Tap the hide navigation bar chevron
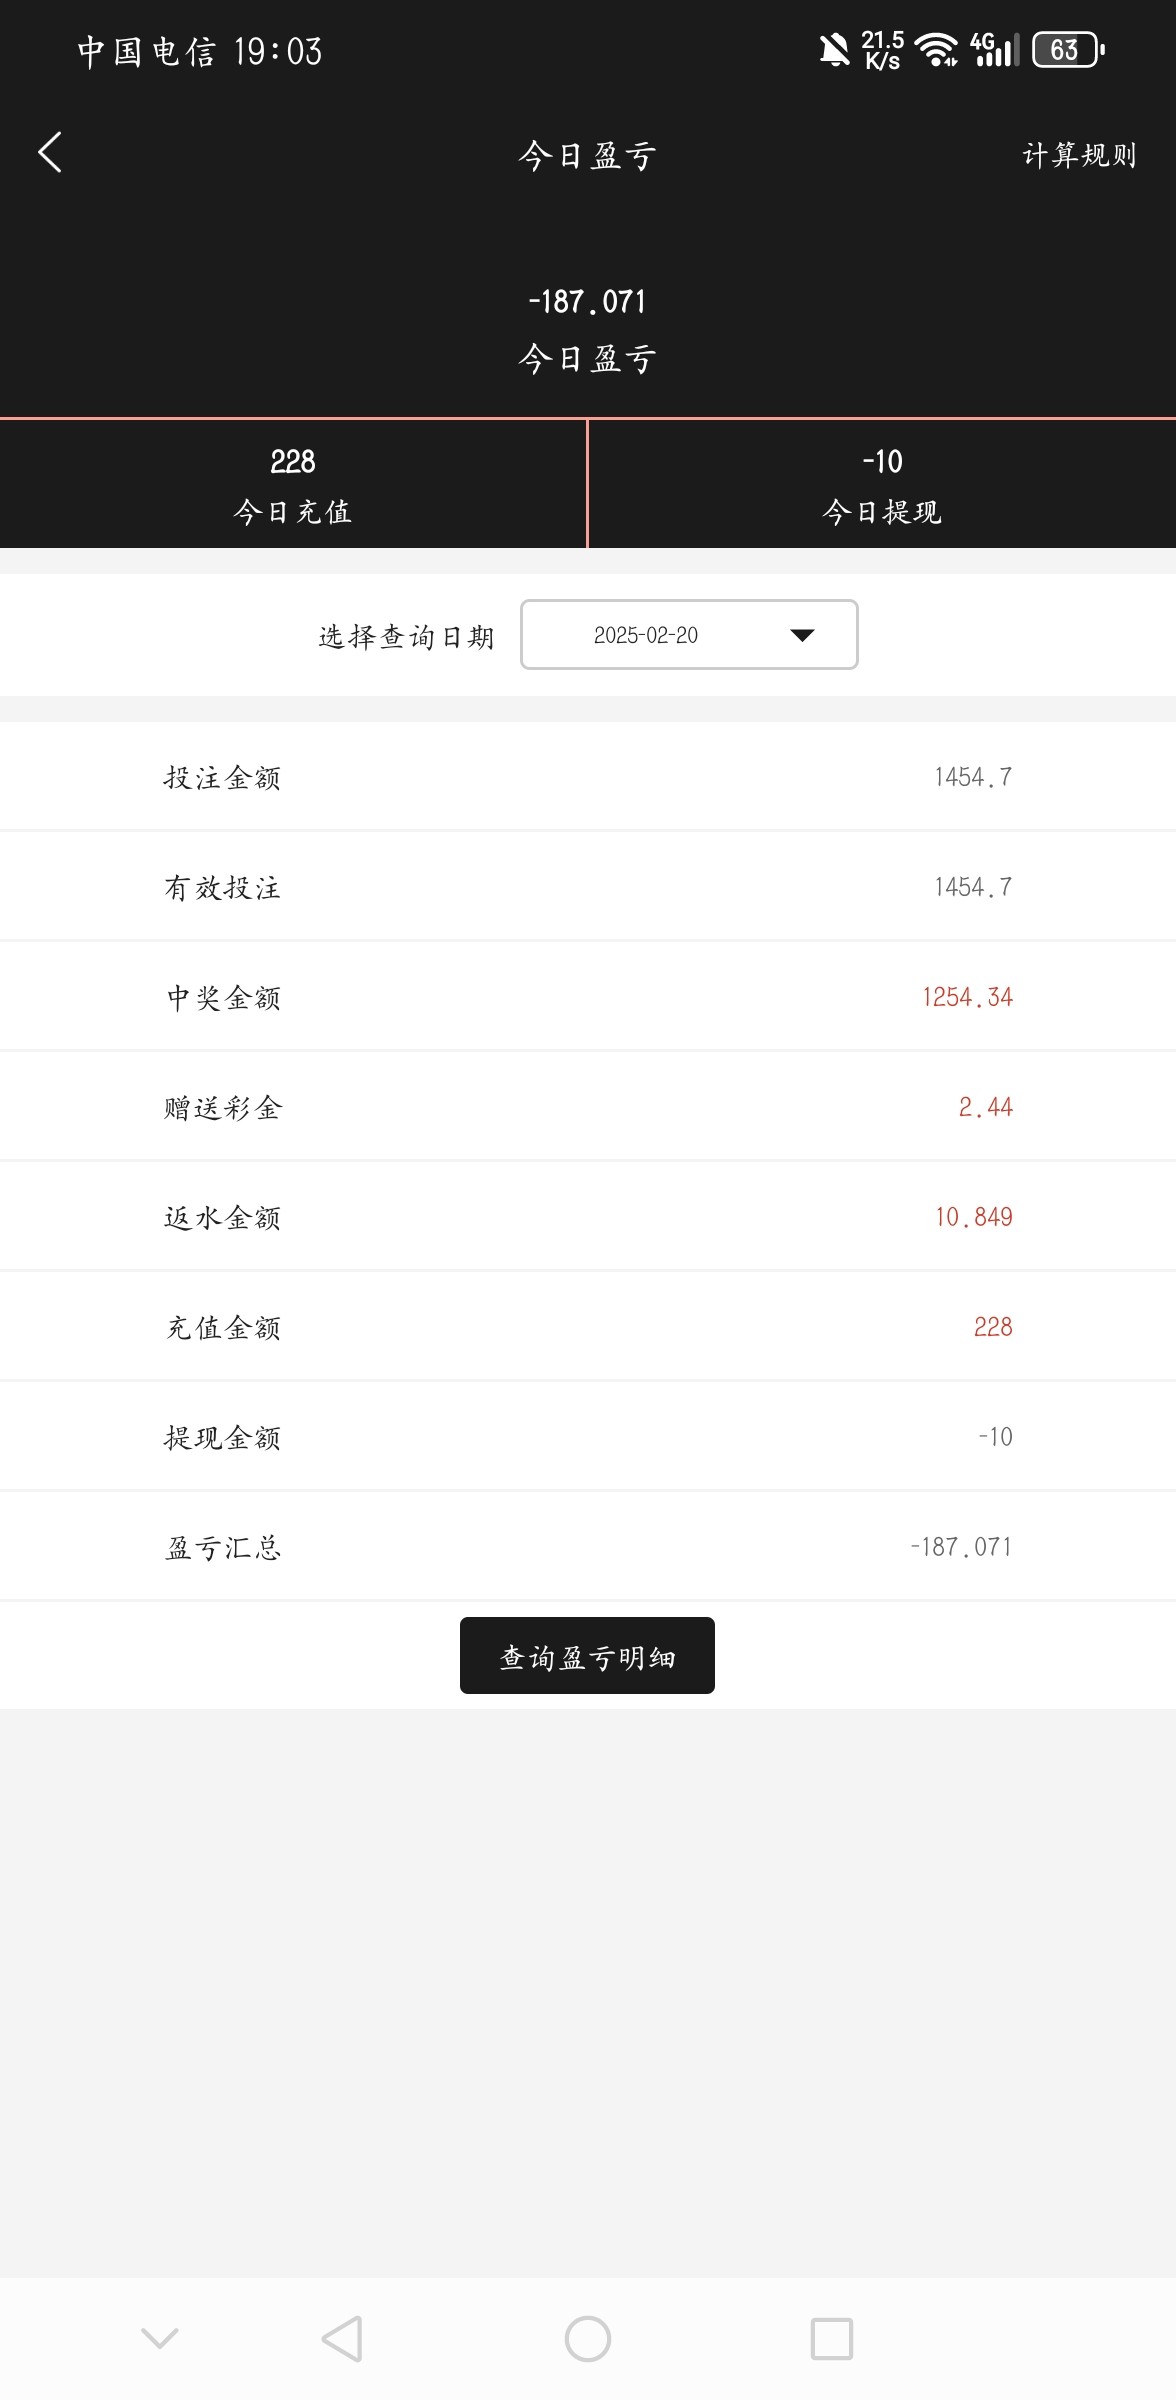 coord(160,2337)
